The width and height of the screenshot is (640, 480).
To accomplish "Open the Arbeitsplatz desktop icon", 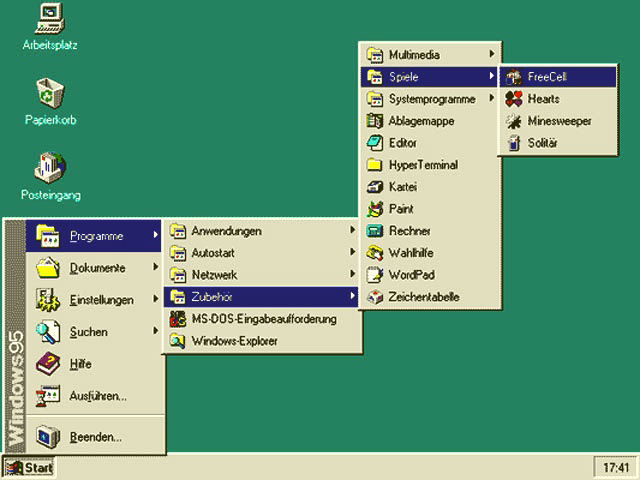I will click(x=50, y=18).
